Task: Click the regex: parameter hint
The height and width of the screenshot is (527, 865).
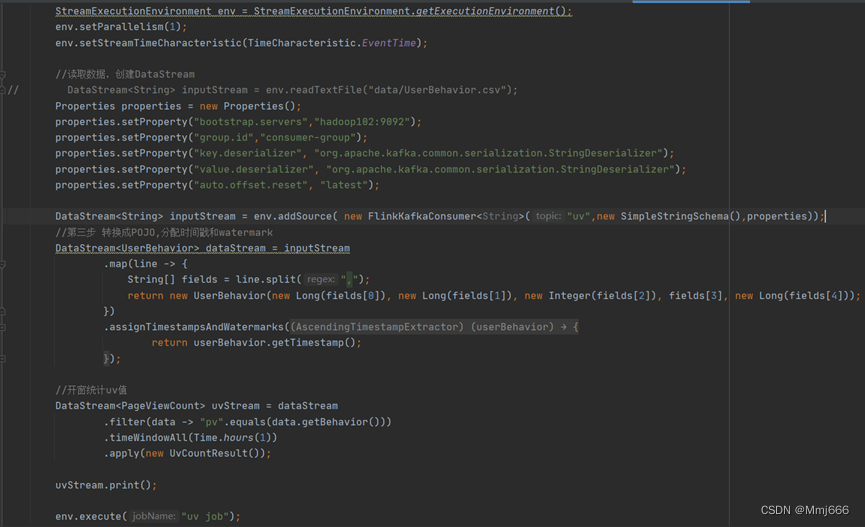Action: click(x=321, y=279)
